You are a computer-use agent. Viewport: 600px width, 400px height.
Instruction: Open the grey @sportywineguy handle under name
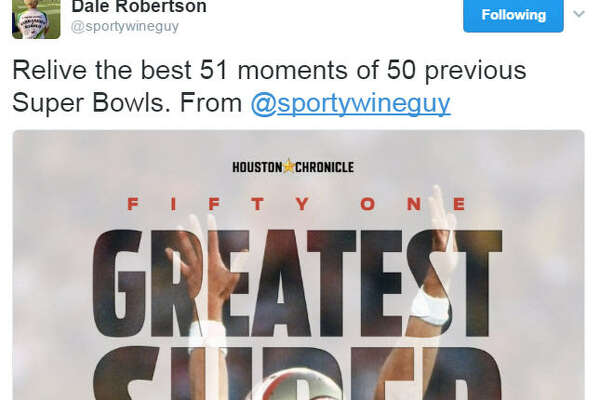[125, 27]
